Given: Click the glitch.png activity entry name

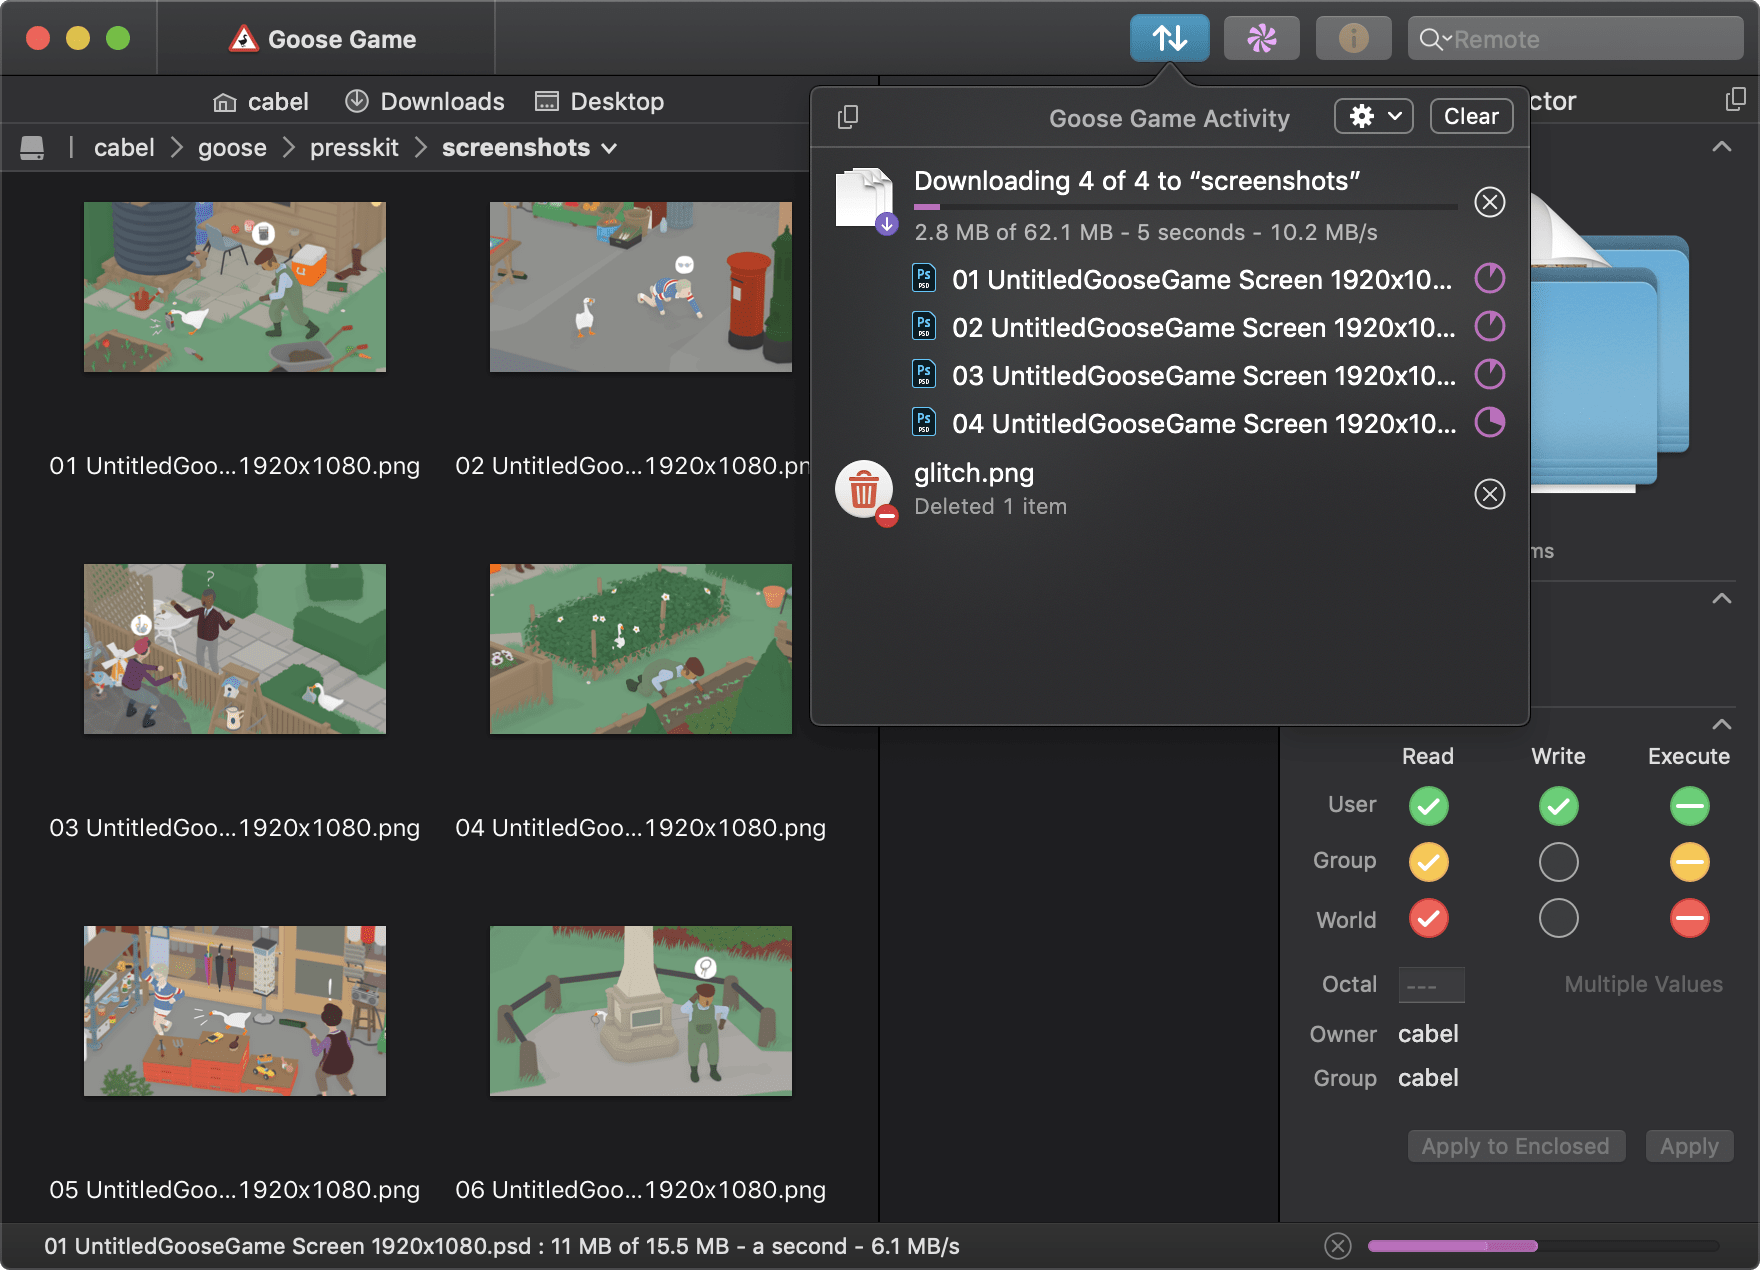Looking at the screenshot, I should [x=974, y=473].
